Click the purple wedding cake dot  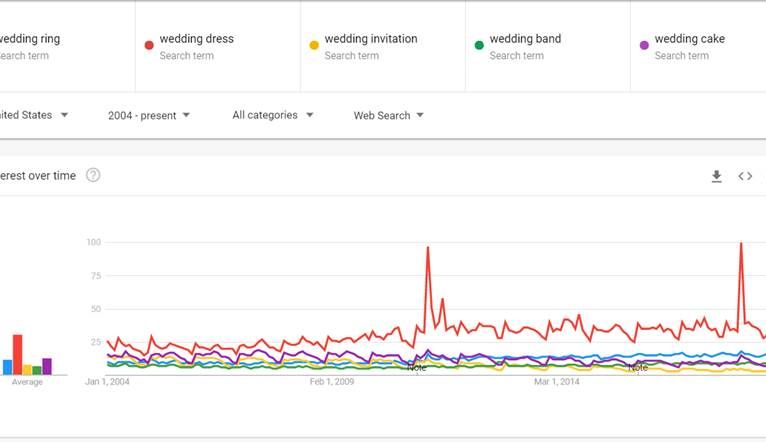[x=644, y=45]
